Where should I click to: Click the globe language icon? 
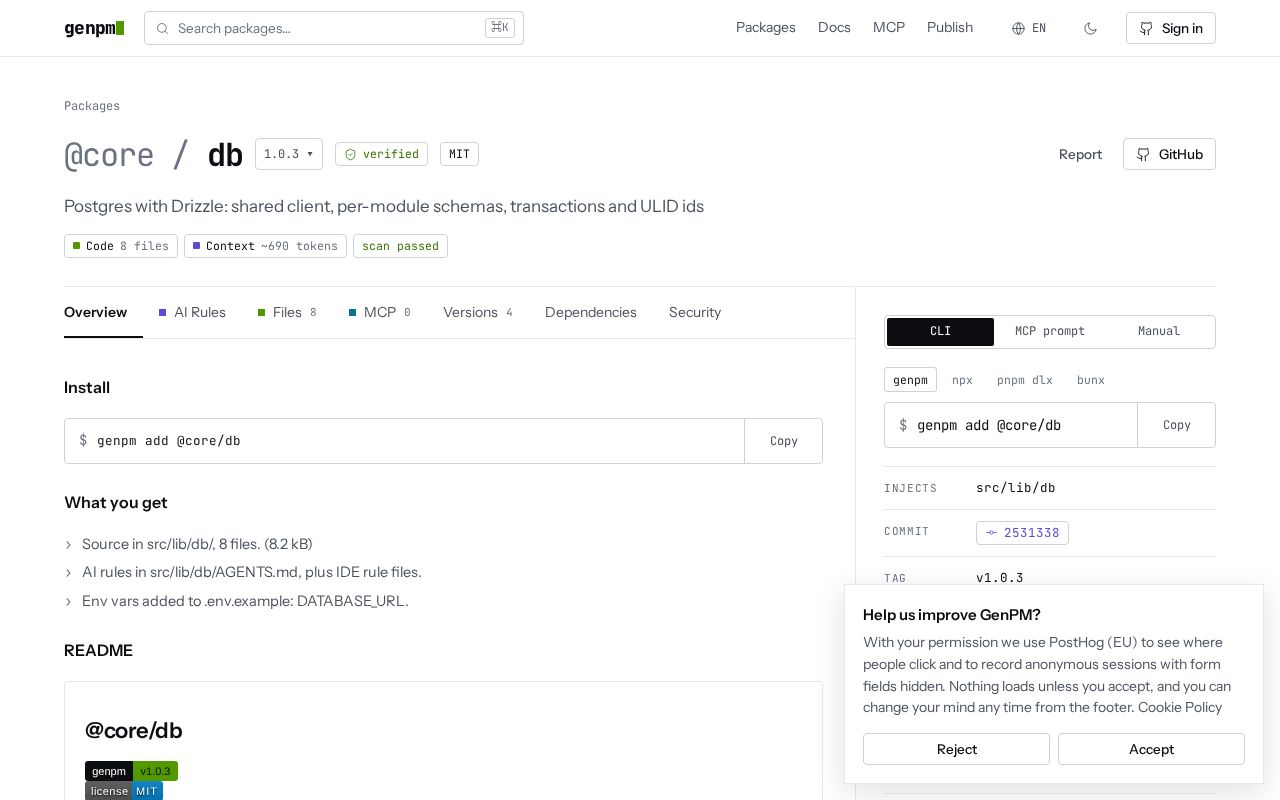pyautogui.click(x=1018, y=28)
